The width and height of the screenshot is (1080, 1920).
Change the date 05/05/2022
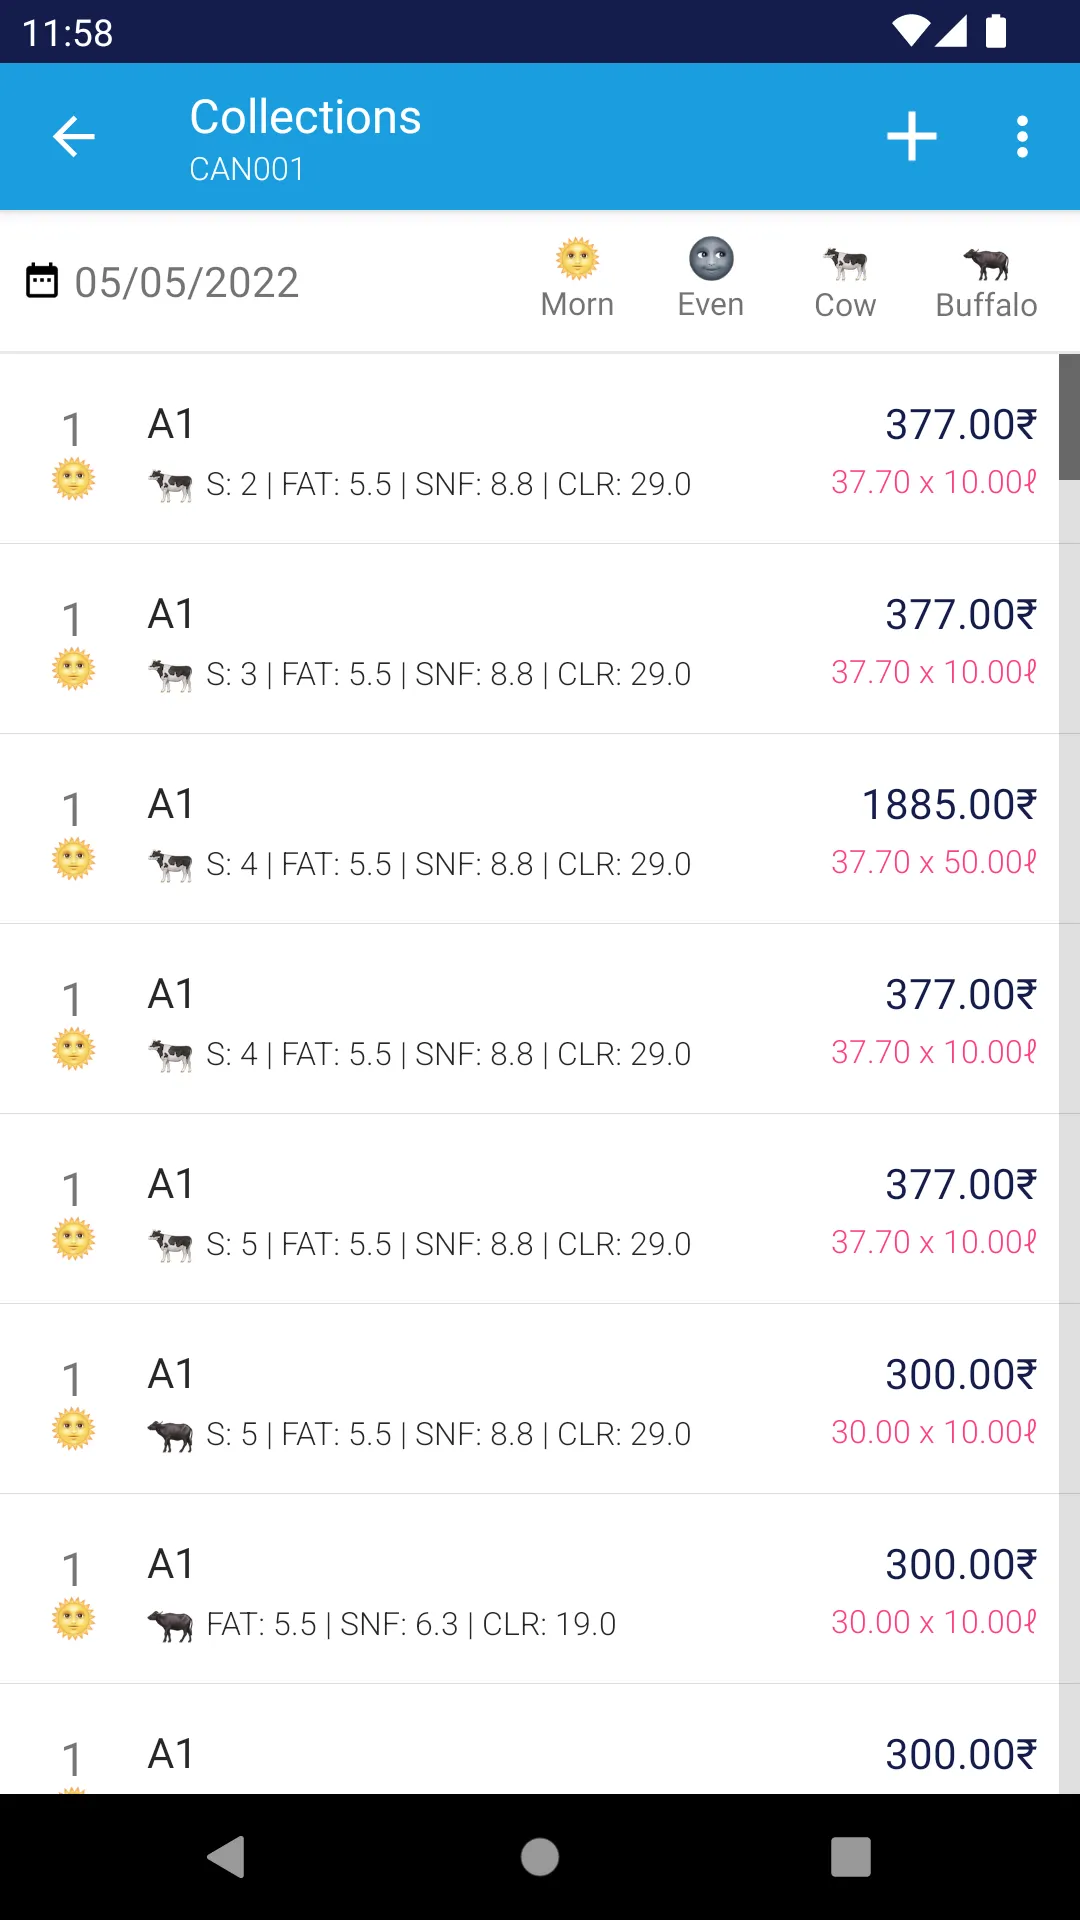pyautogui.click(x=187, y=282)
